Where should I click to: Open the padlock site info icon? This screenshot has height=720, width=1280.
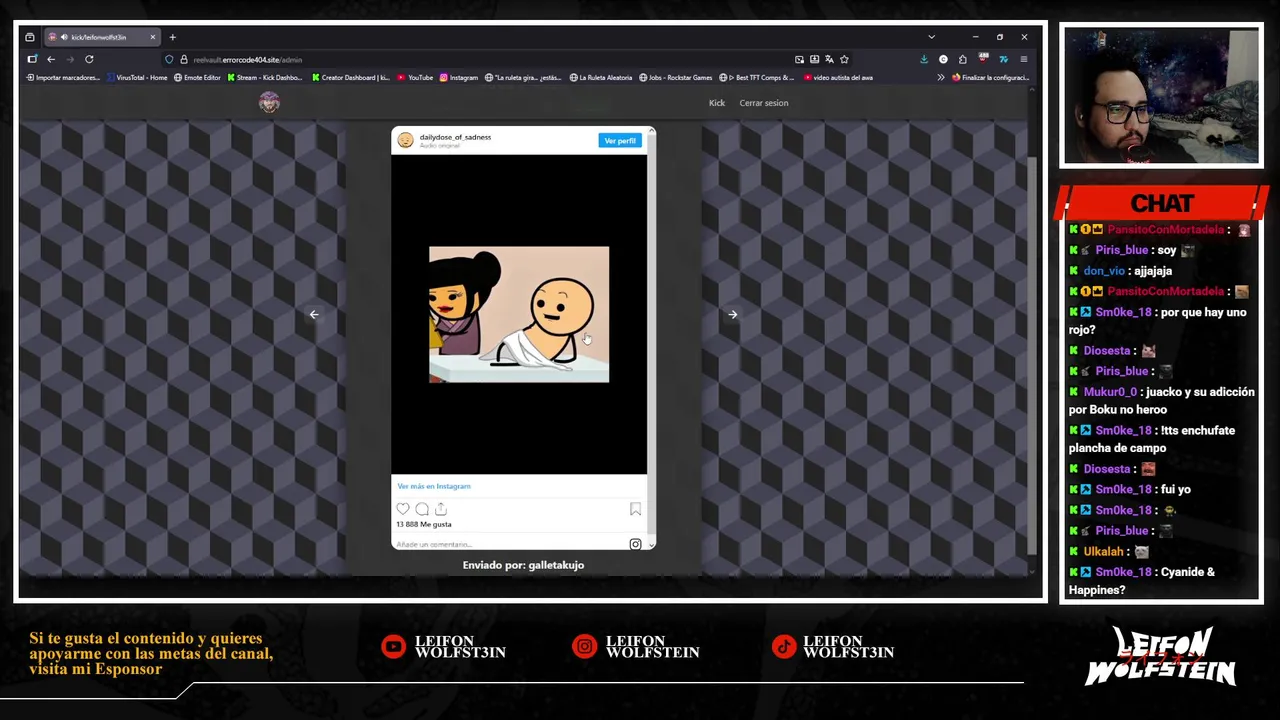coord(184,59)
